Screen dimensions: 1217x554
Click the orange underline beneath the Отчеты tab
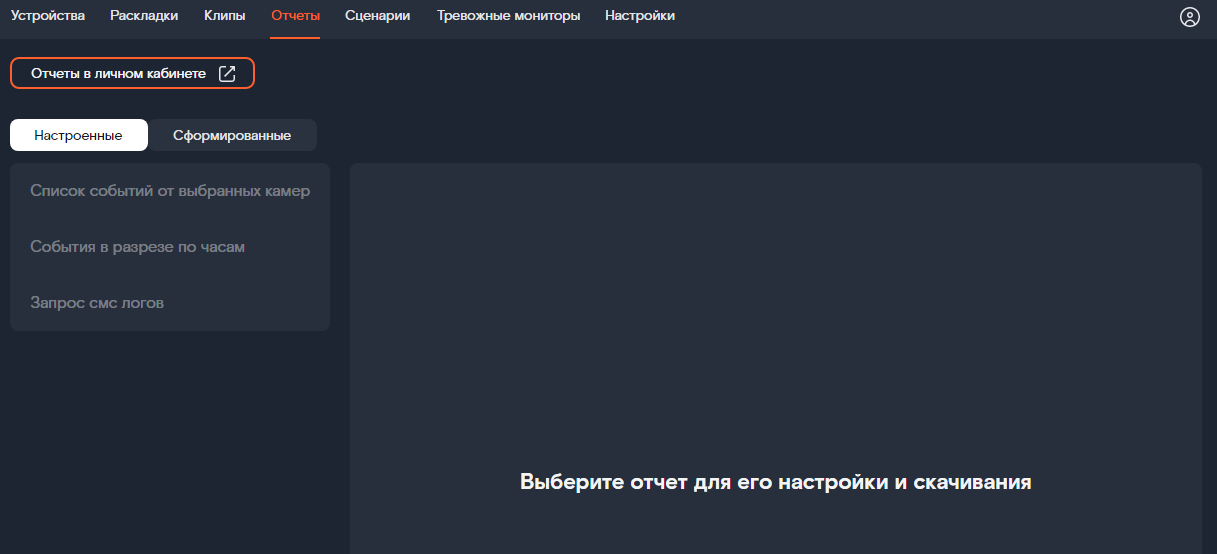(295, 37)
